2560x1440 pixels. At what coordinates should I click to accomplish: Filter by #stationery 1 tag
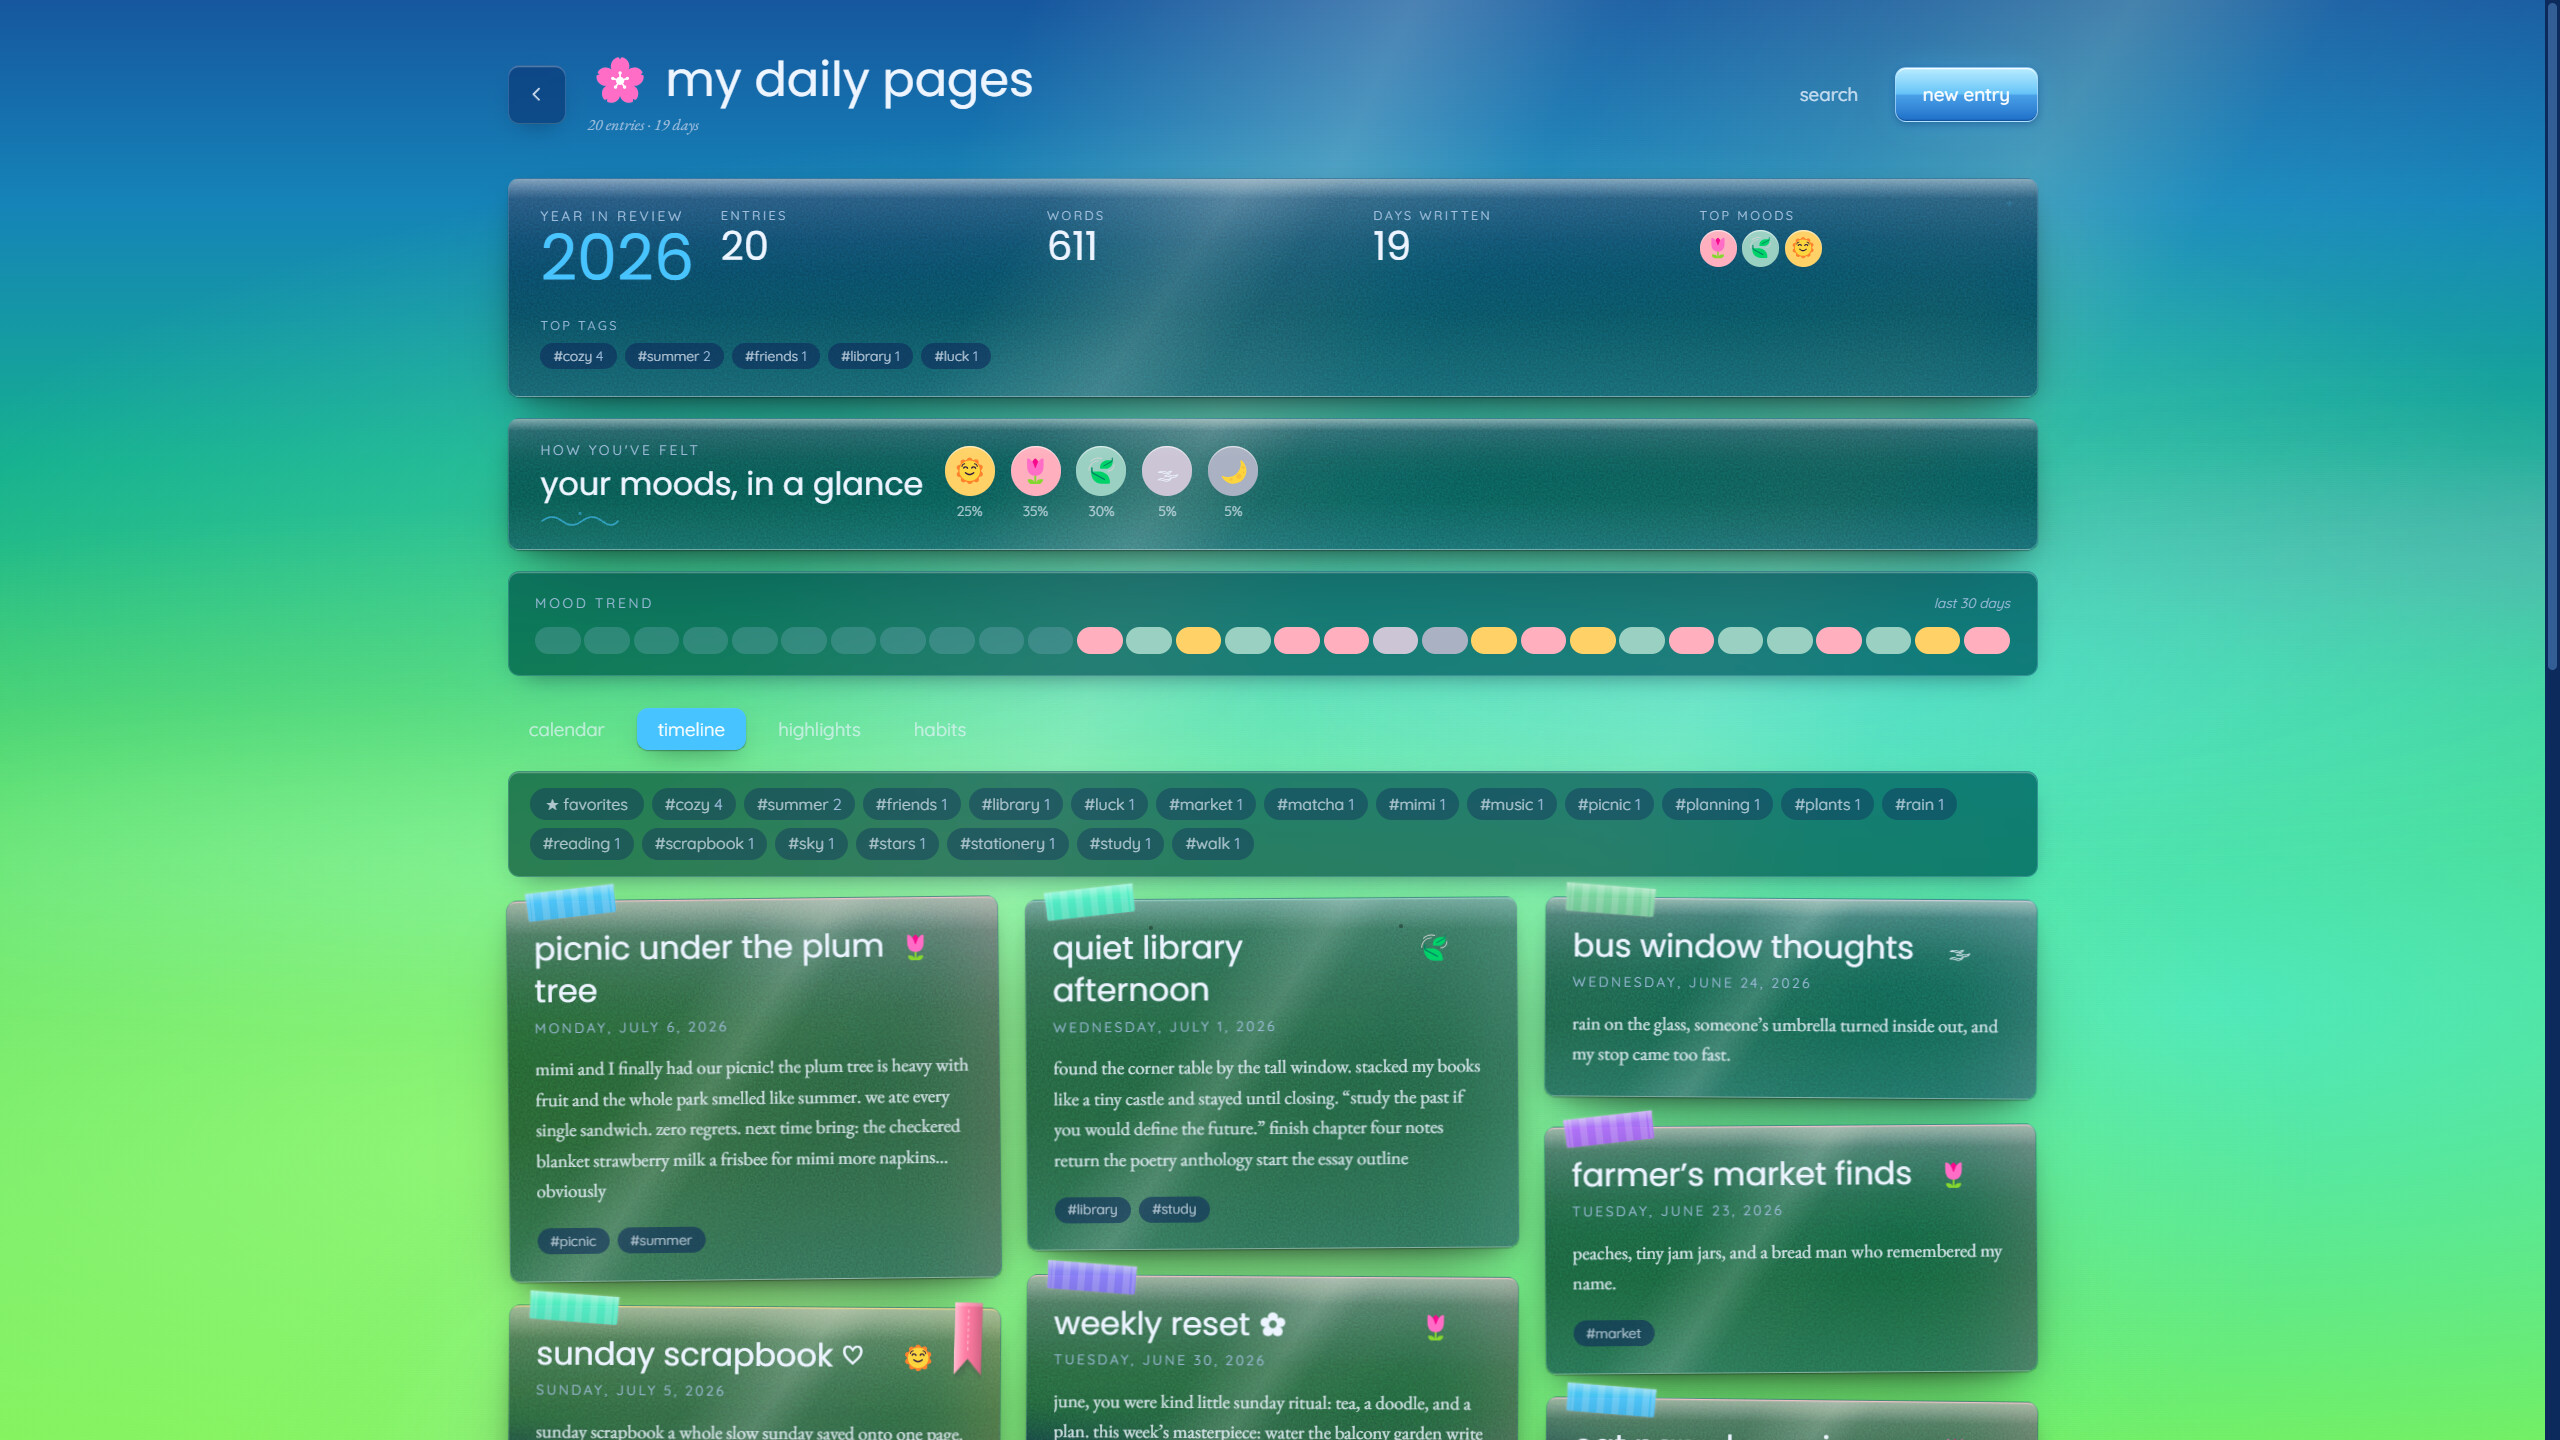pyautogui.click(x=1007, y=843)
